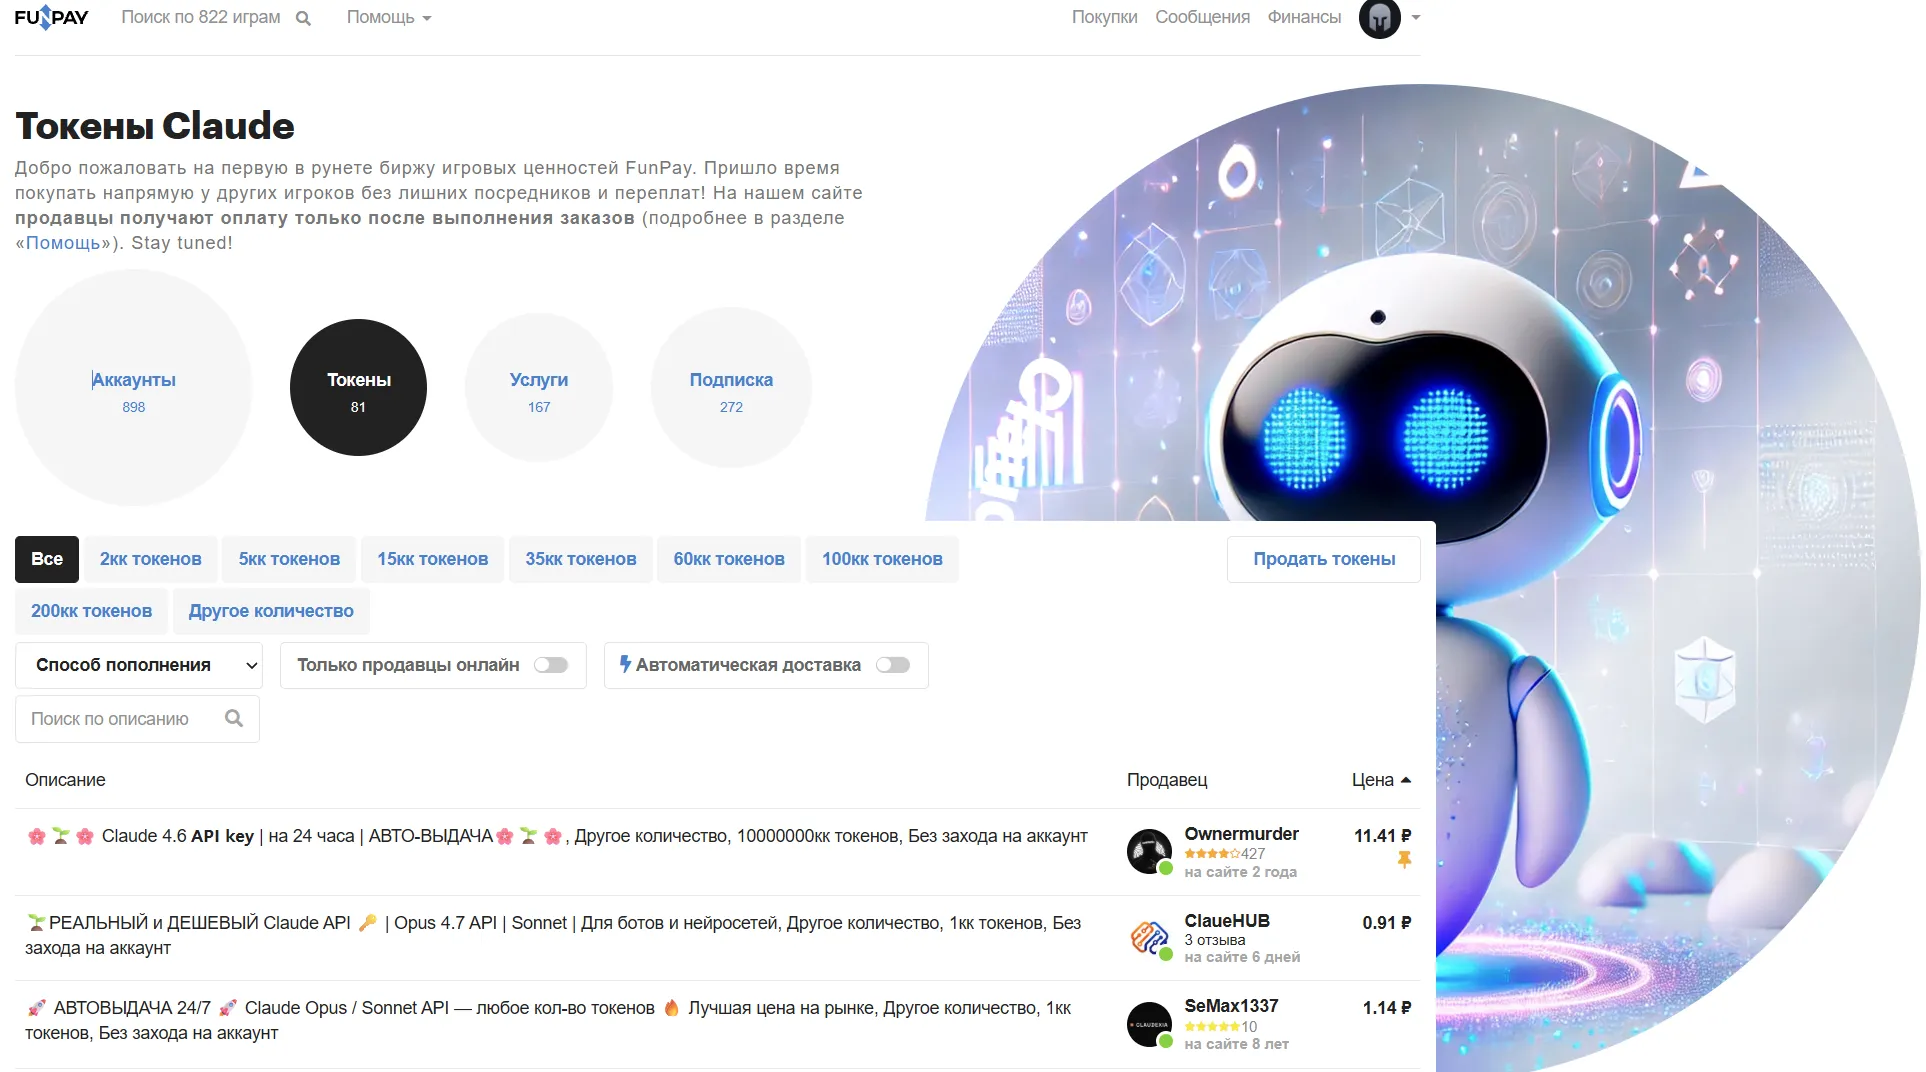The height and width of the screenshot is (1072, 1926).
Task: Filter by '60кк токенов'
Action: [x=729, y=559]
